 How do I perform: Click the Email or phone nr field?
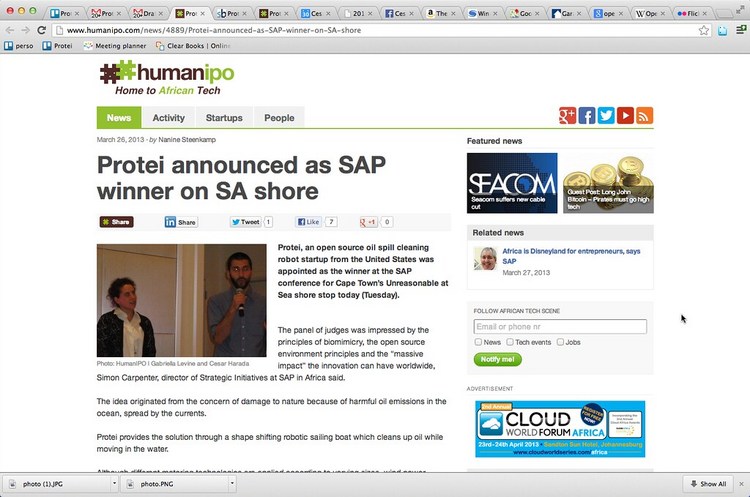click(x=560, y=327)
